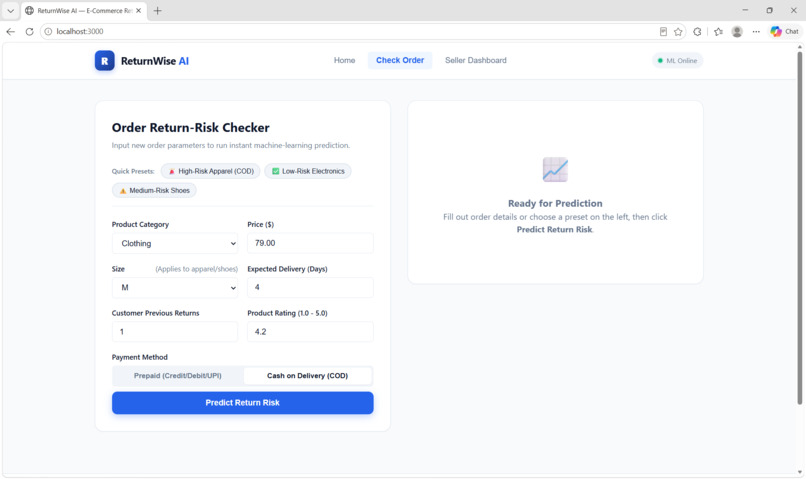
Task: Apply Medium-Risk Shoes preset
Action: click(x=154, y=190)
